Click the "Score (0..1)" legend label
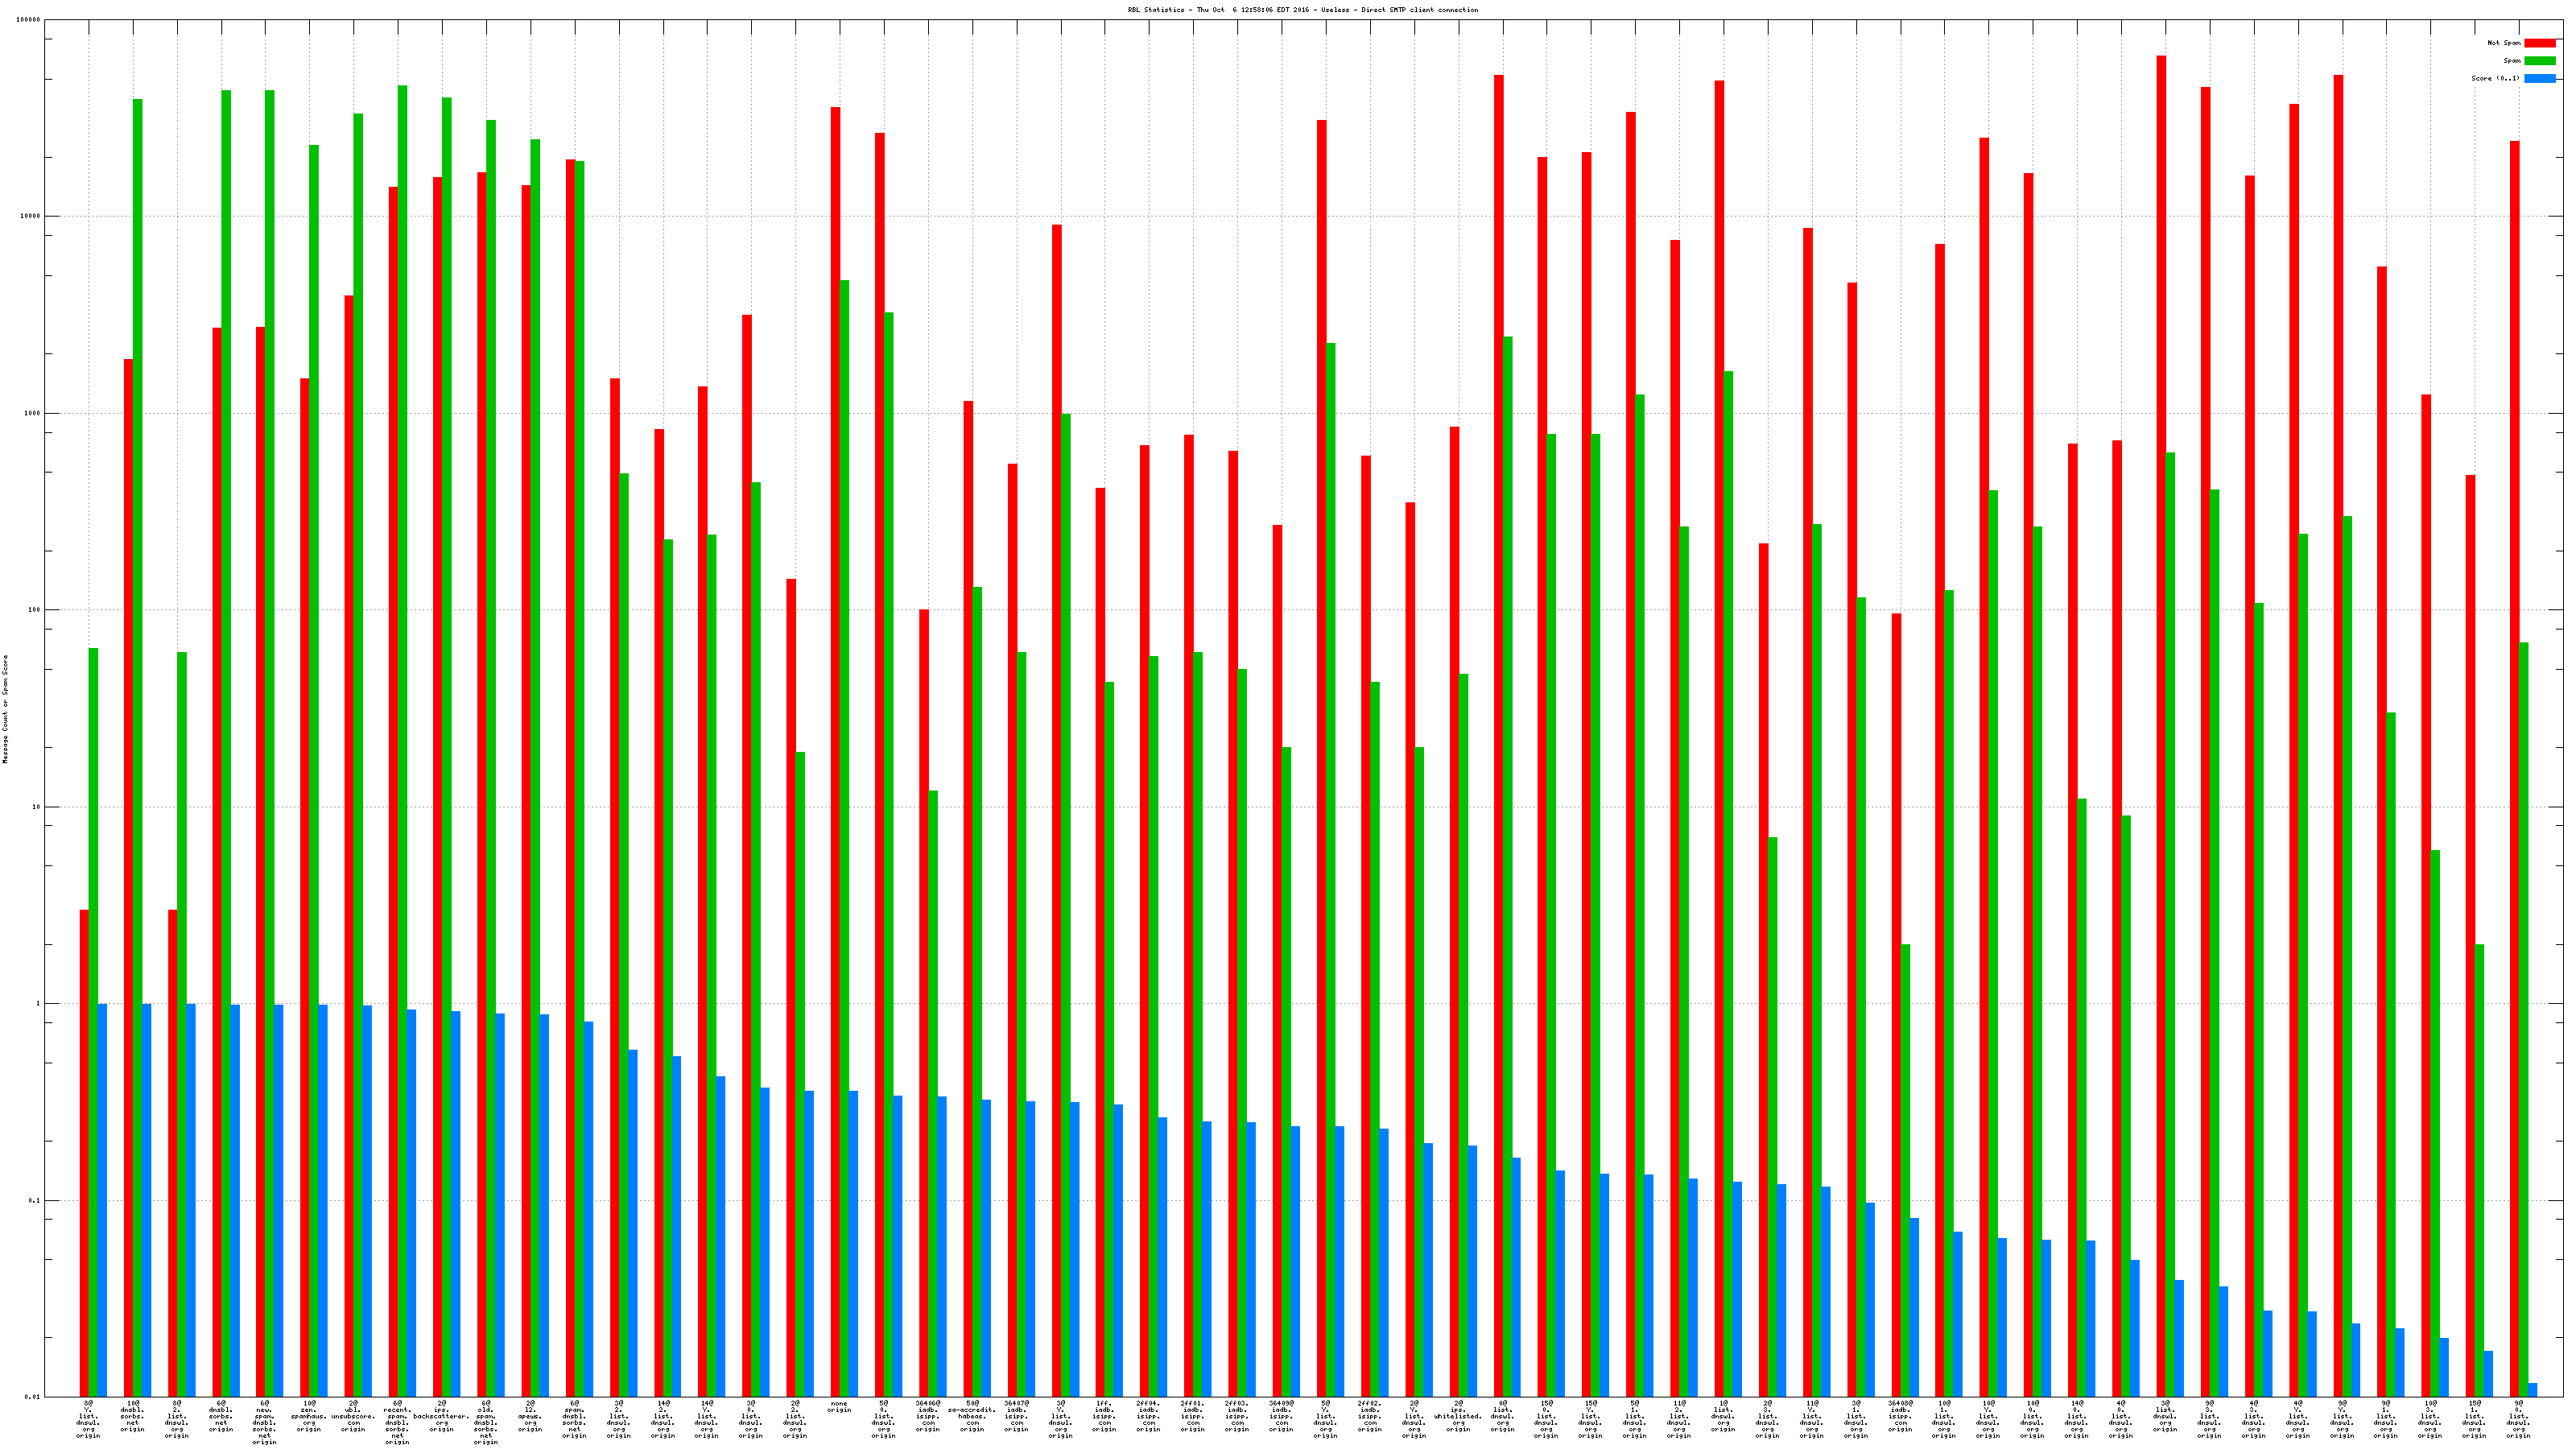The height and width of the screenshot is (1449, 2576). pos(2495,78)
